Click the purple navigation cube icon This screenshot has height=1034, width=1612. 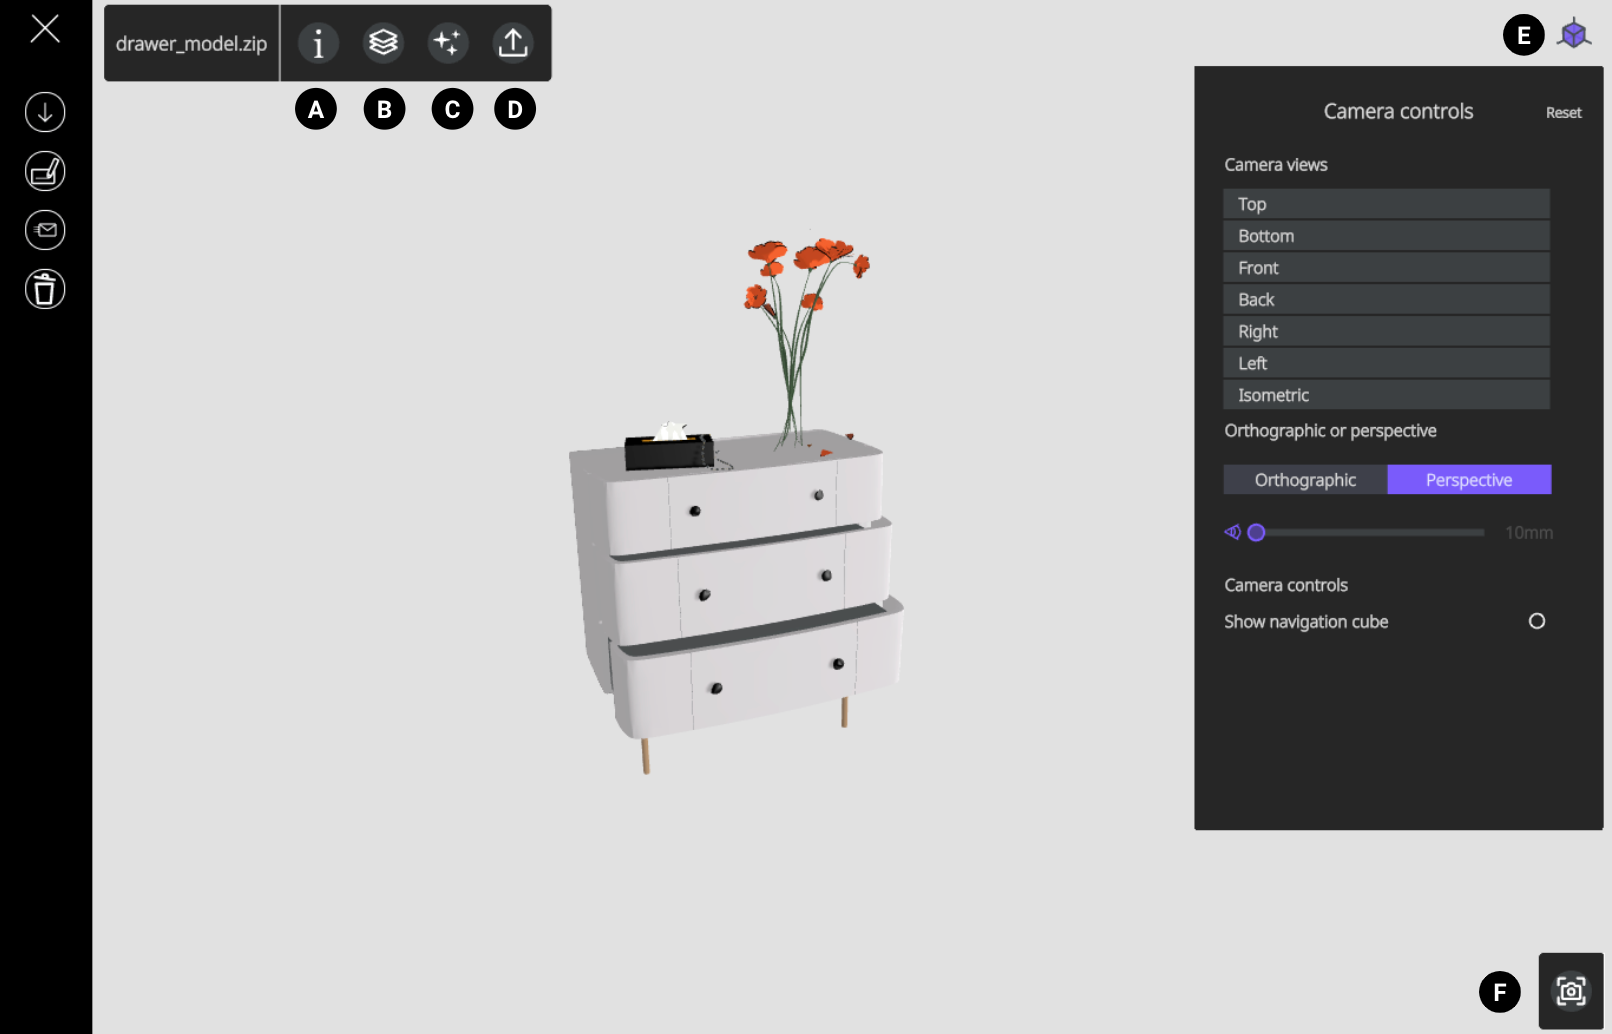point(1574,35)
